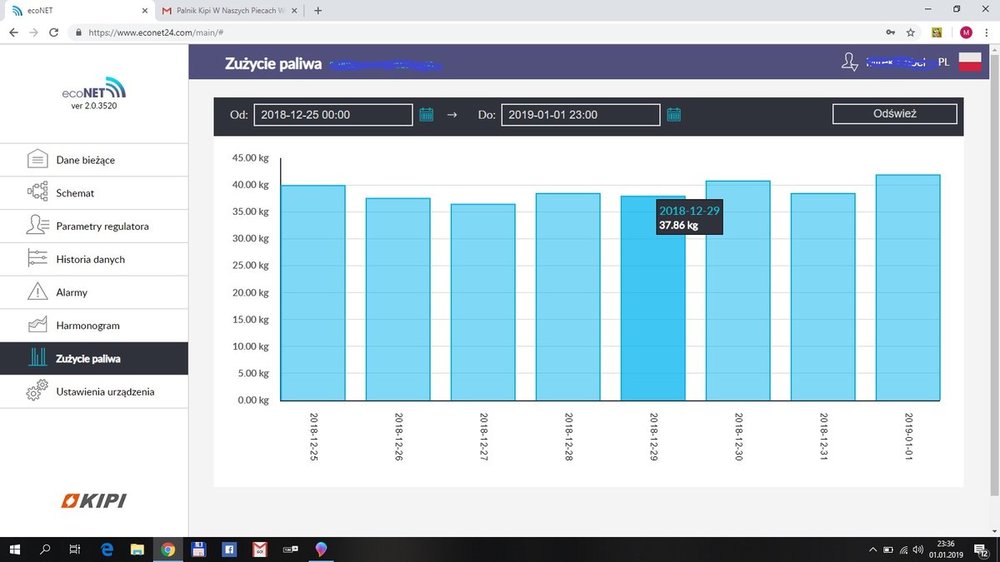This screenshot has height=562, width=1000.
Task: Click the Od start date field
Action: point(332,115)
